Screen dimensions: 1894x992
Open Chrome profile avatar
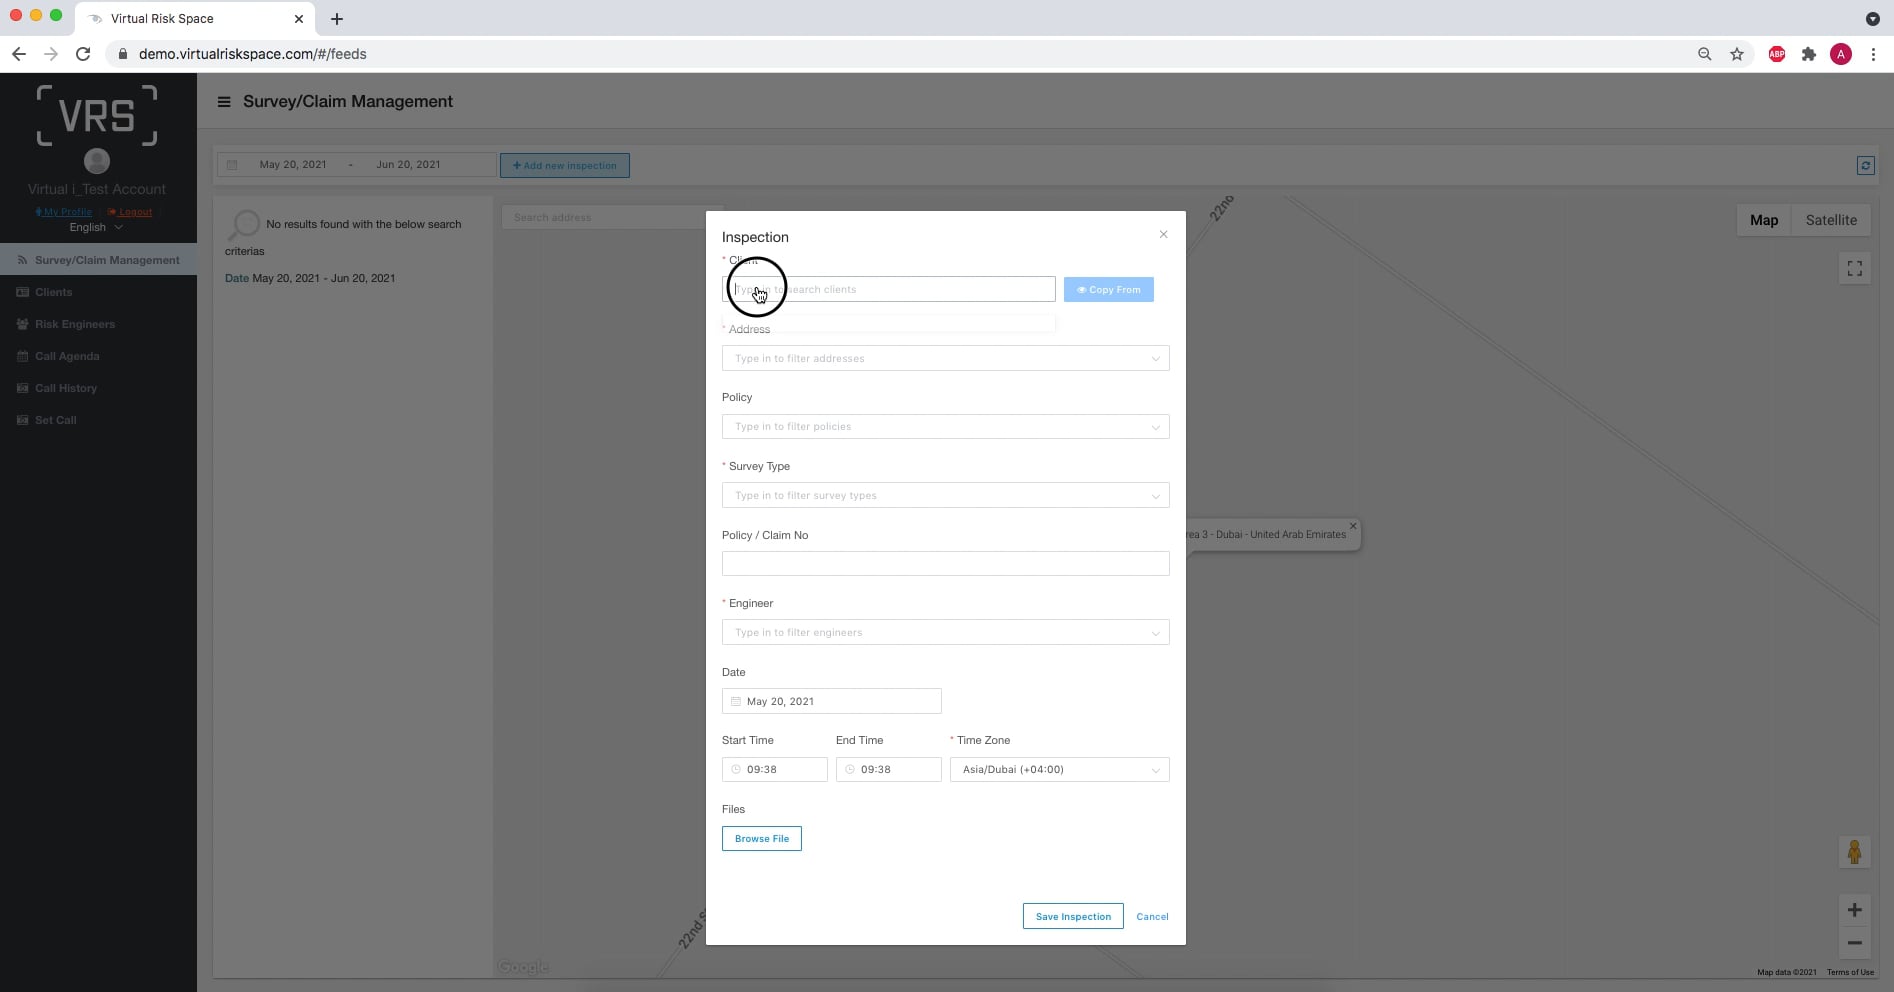[x=1841, y=54]
